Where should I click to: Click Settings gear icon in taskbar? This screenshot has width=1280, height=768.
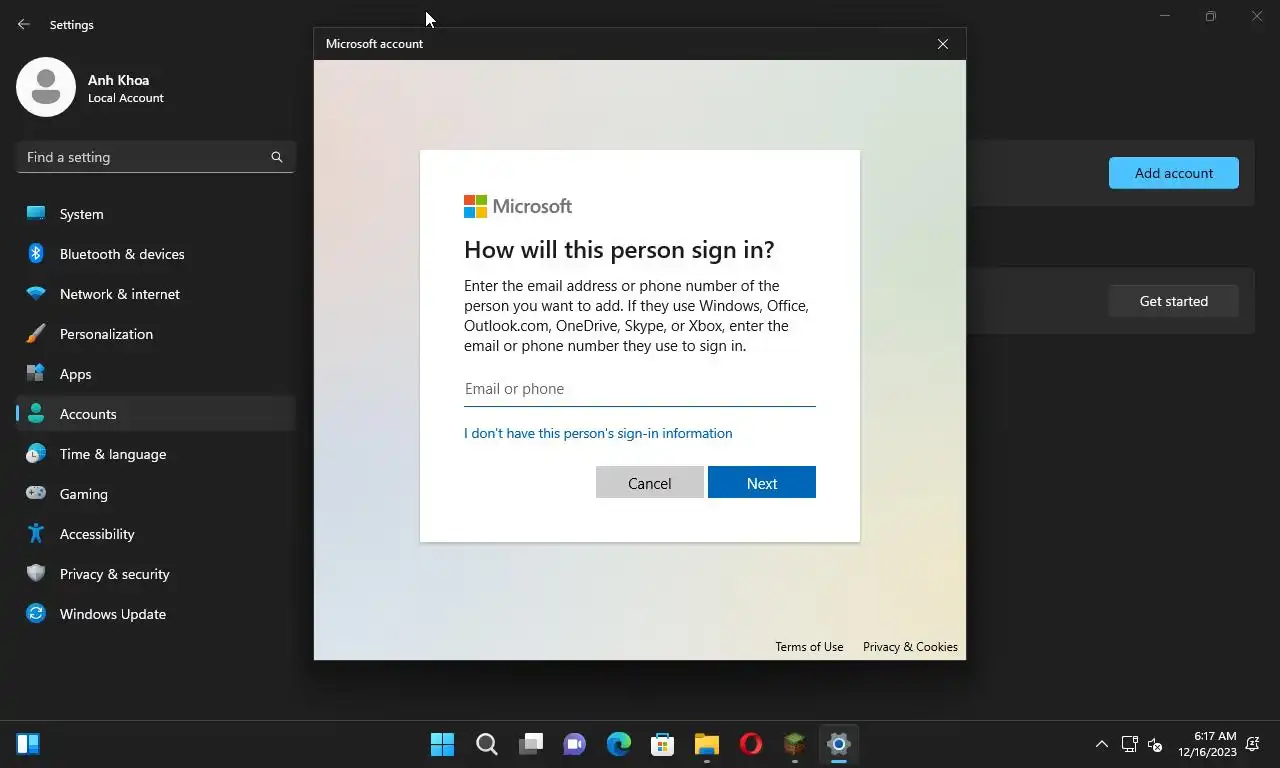click(x=839, y=744)
